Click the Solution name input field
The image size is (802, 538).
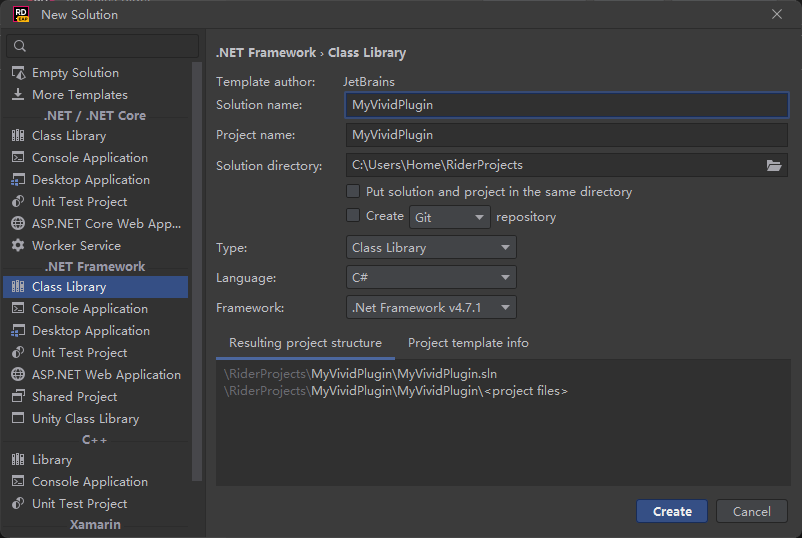click(567, 105)
